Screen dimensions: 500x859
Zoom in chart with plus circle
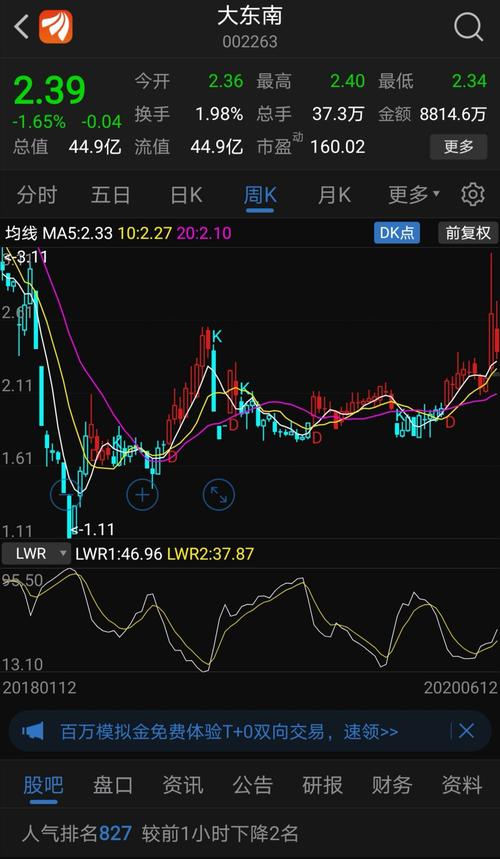142,495
